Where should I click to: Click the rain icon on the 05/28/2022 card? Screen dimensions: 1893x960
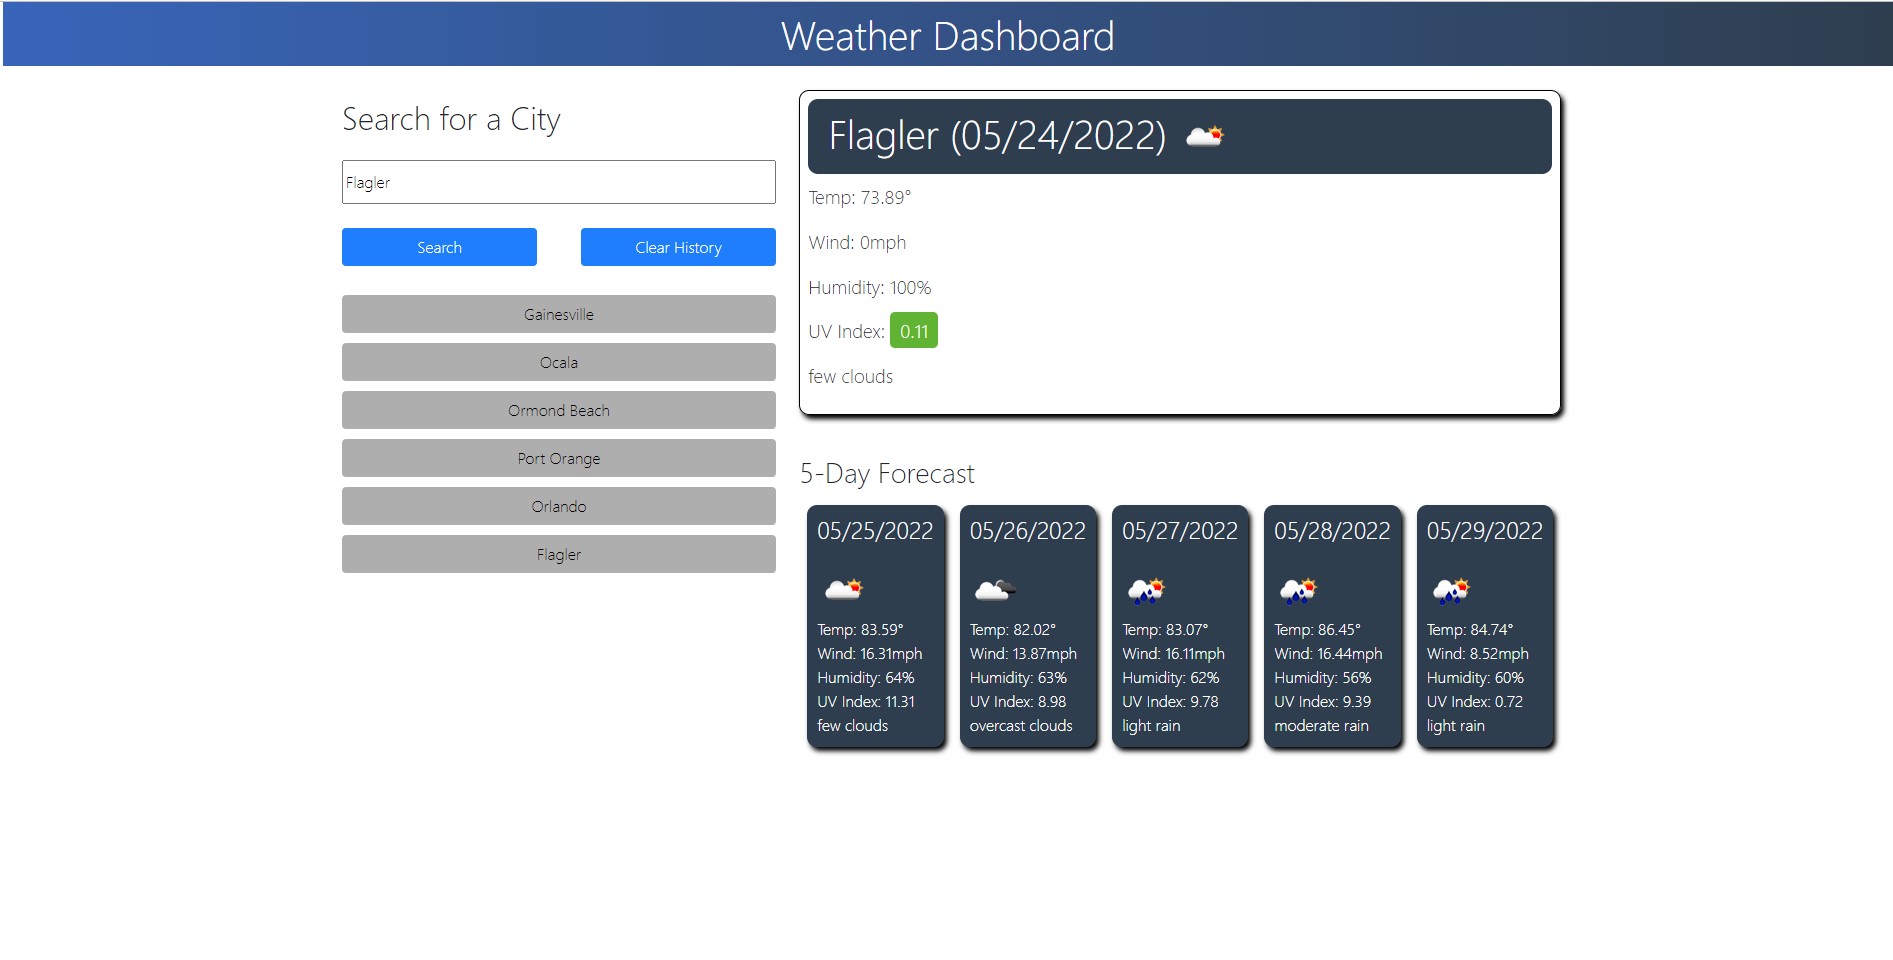click(x=1299, y=590)
